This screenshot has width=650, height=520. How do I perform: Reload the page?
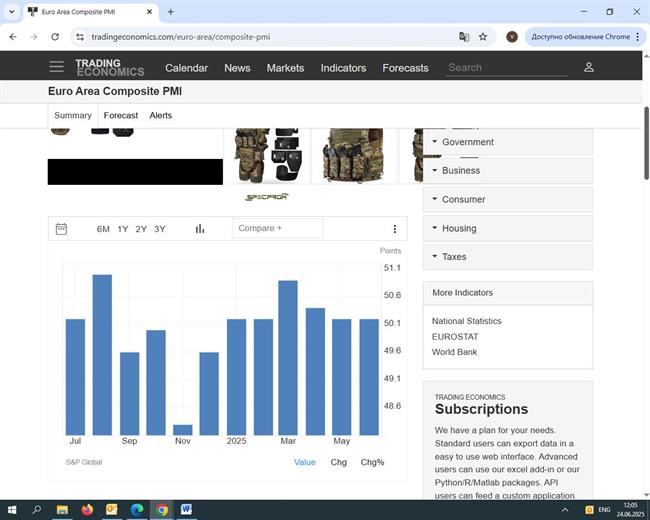pos(55,37)
